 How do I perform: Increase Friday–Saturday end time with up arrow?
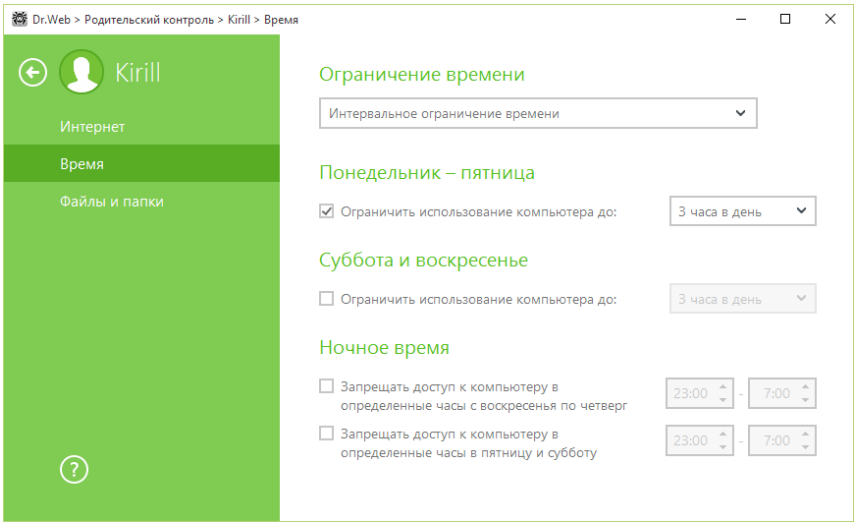pyautogui.click(x=805, y=434)
